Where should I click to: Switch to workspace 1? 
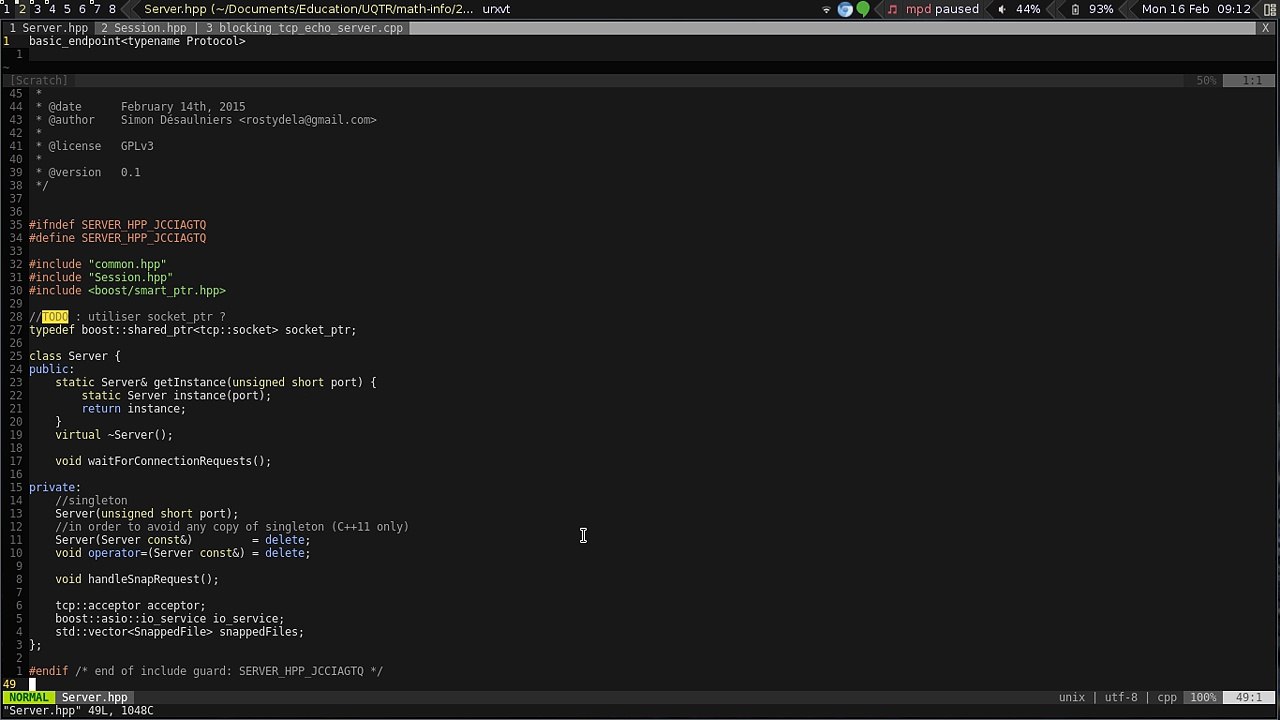(x=7, y=9)
